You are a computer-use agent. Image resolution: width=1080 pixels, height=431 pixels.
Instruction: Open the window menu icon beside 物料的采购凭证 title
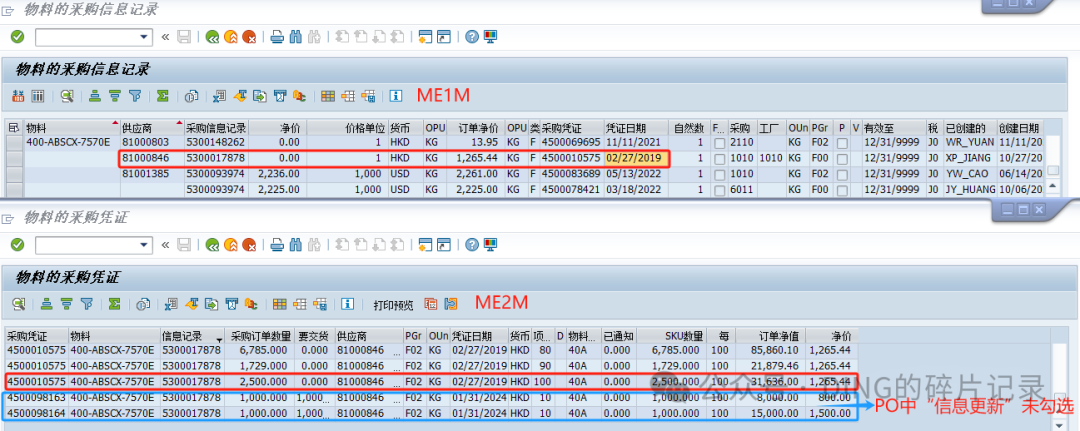click(x=8, y=219)
